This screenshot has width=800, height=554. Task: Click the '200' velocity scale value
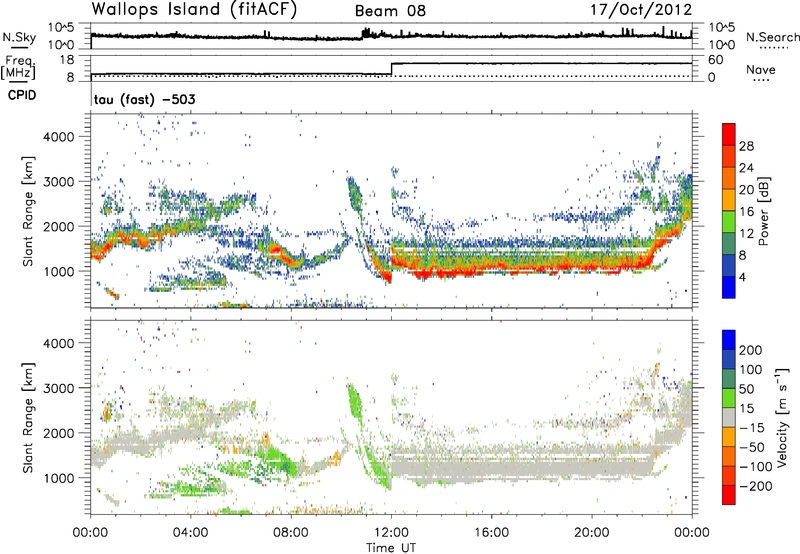[x=751, y=350]
